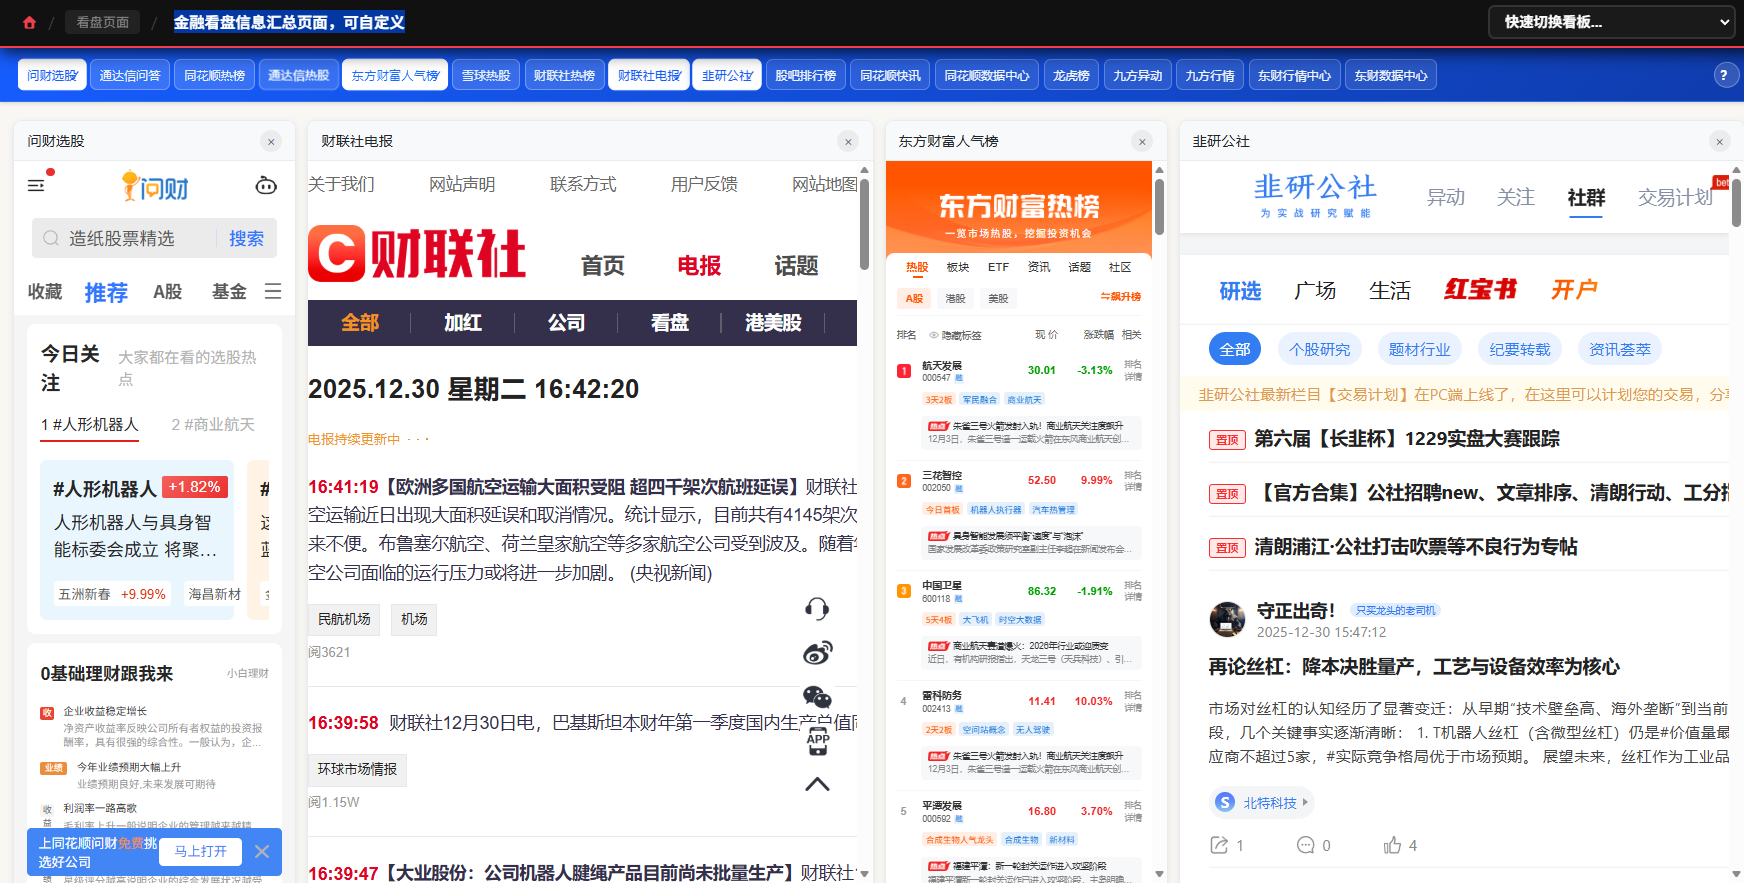Click the 搜索 button in 问财

246,238
